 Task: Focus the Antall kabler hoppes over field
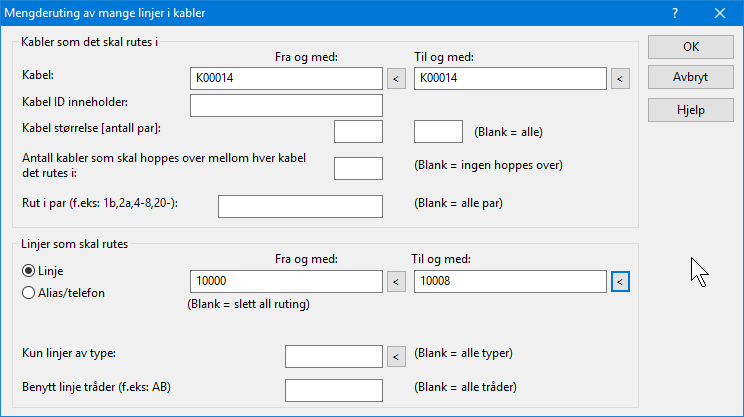(358, 168)
